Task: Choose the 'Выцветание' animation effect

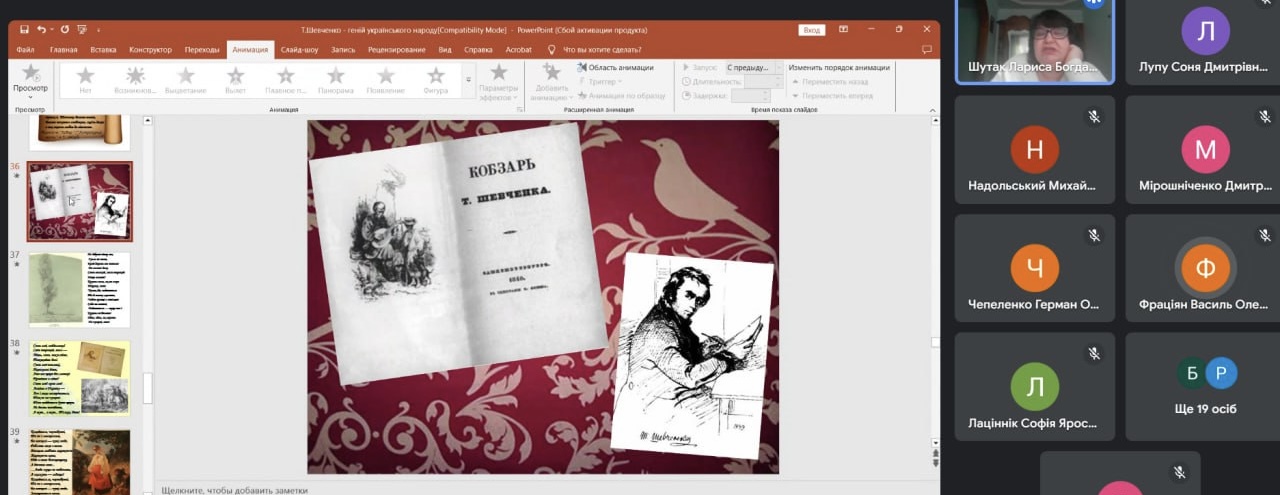Action: coord(186,80)
